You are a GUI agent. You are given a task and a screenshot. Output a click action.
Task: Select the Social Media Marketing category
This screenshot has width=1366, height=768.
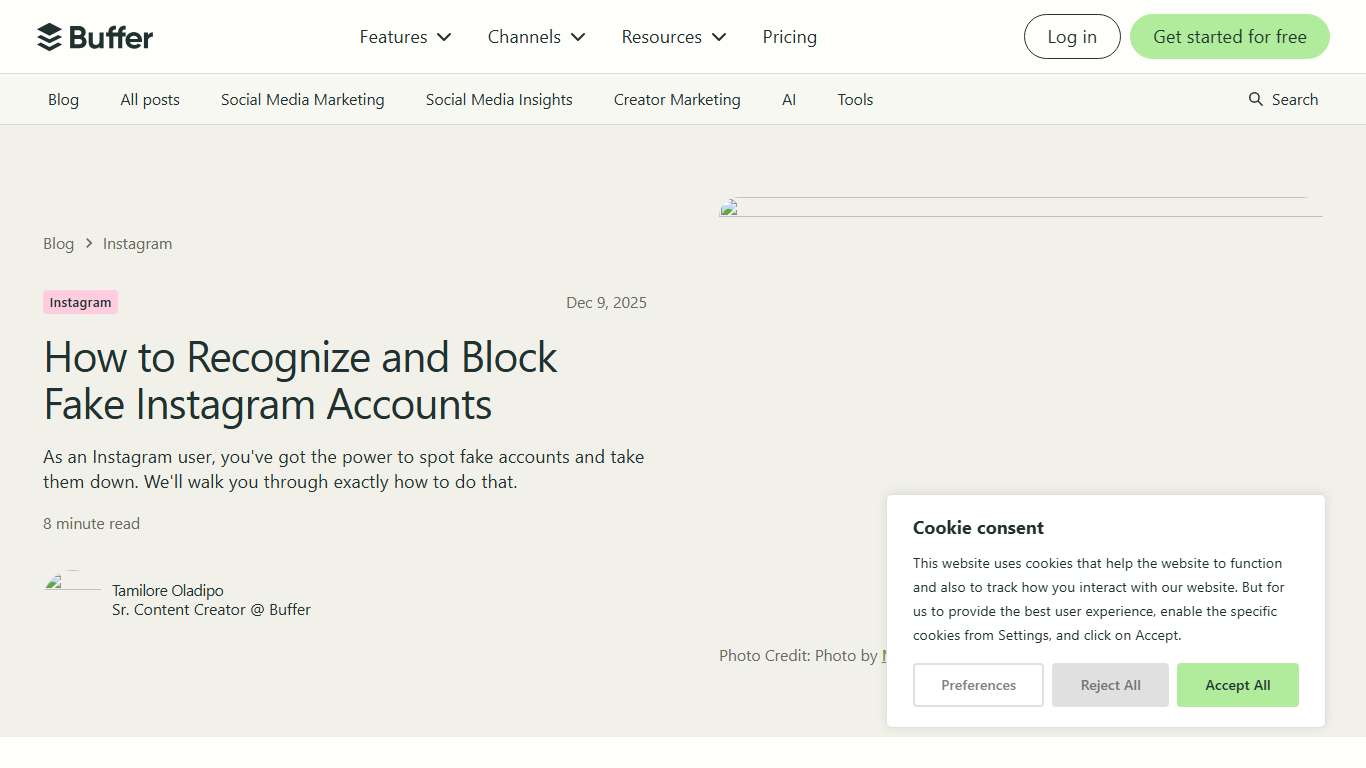(302, 99)
